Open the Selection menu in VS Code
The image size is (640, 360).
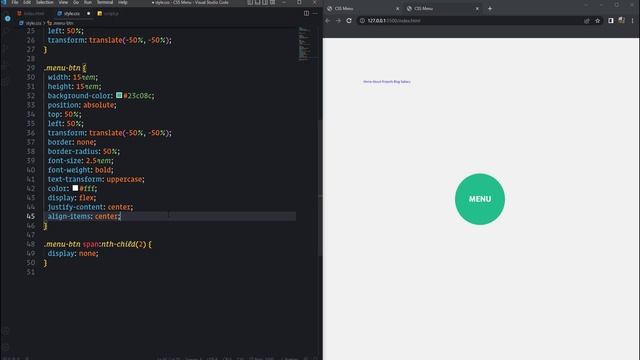(x=44, y=2)
